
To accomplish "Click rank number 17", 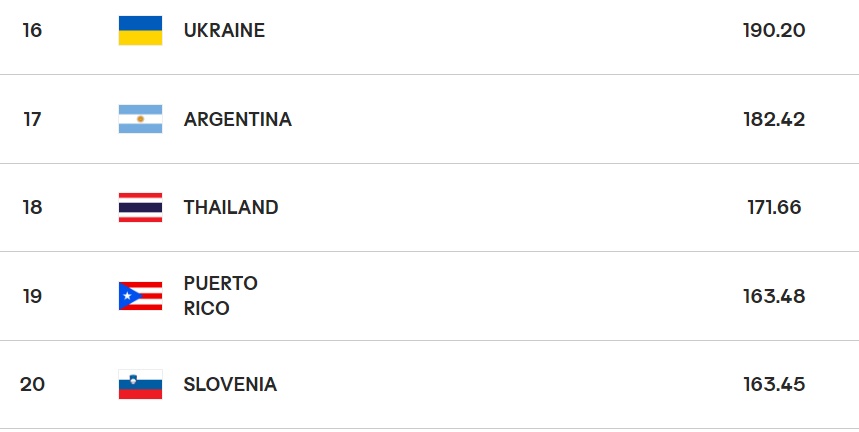I will click(32, 120).
